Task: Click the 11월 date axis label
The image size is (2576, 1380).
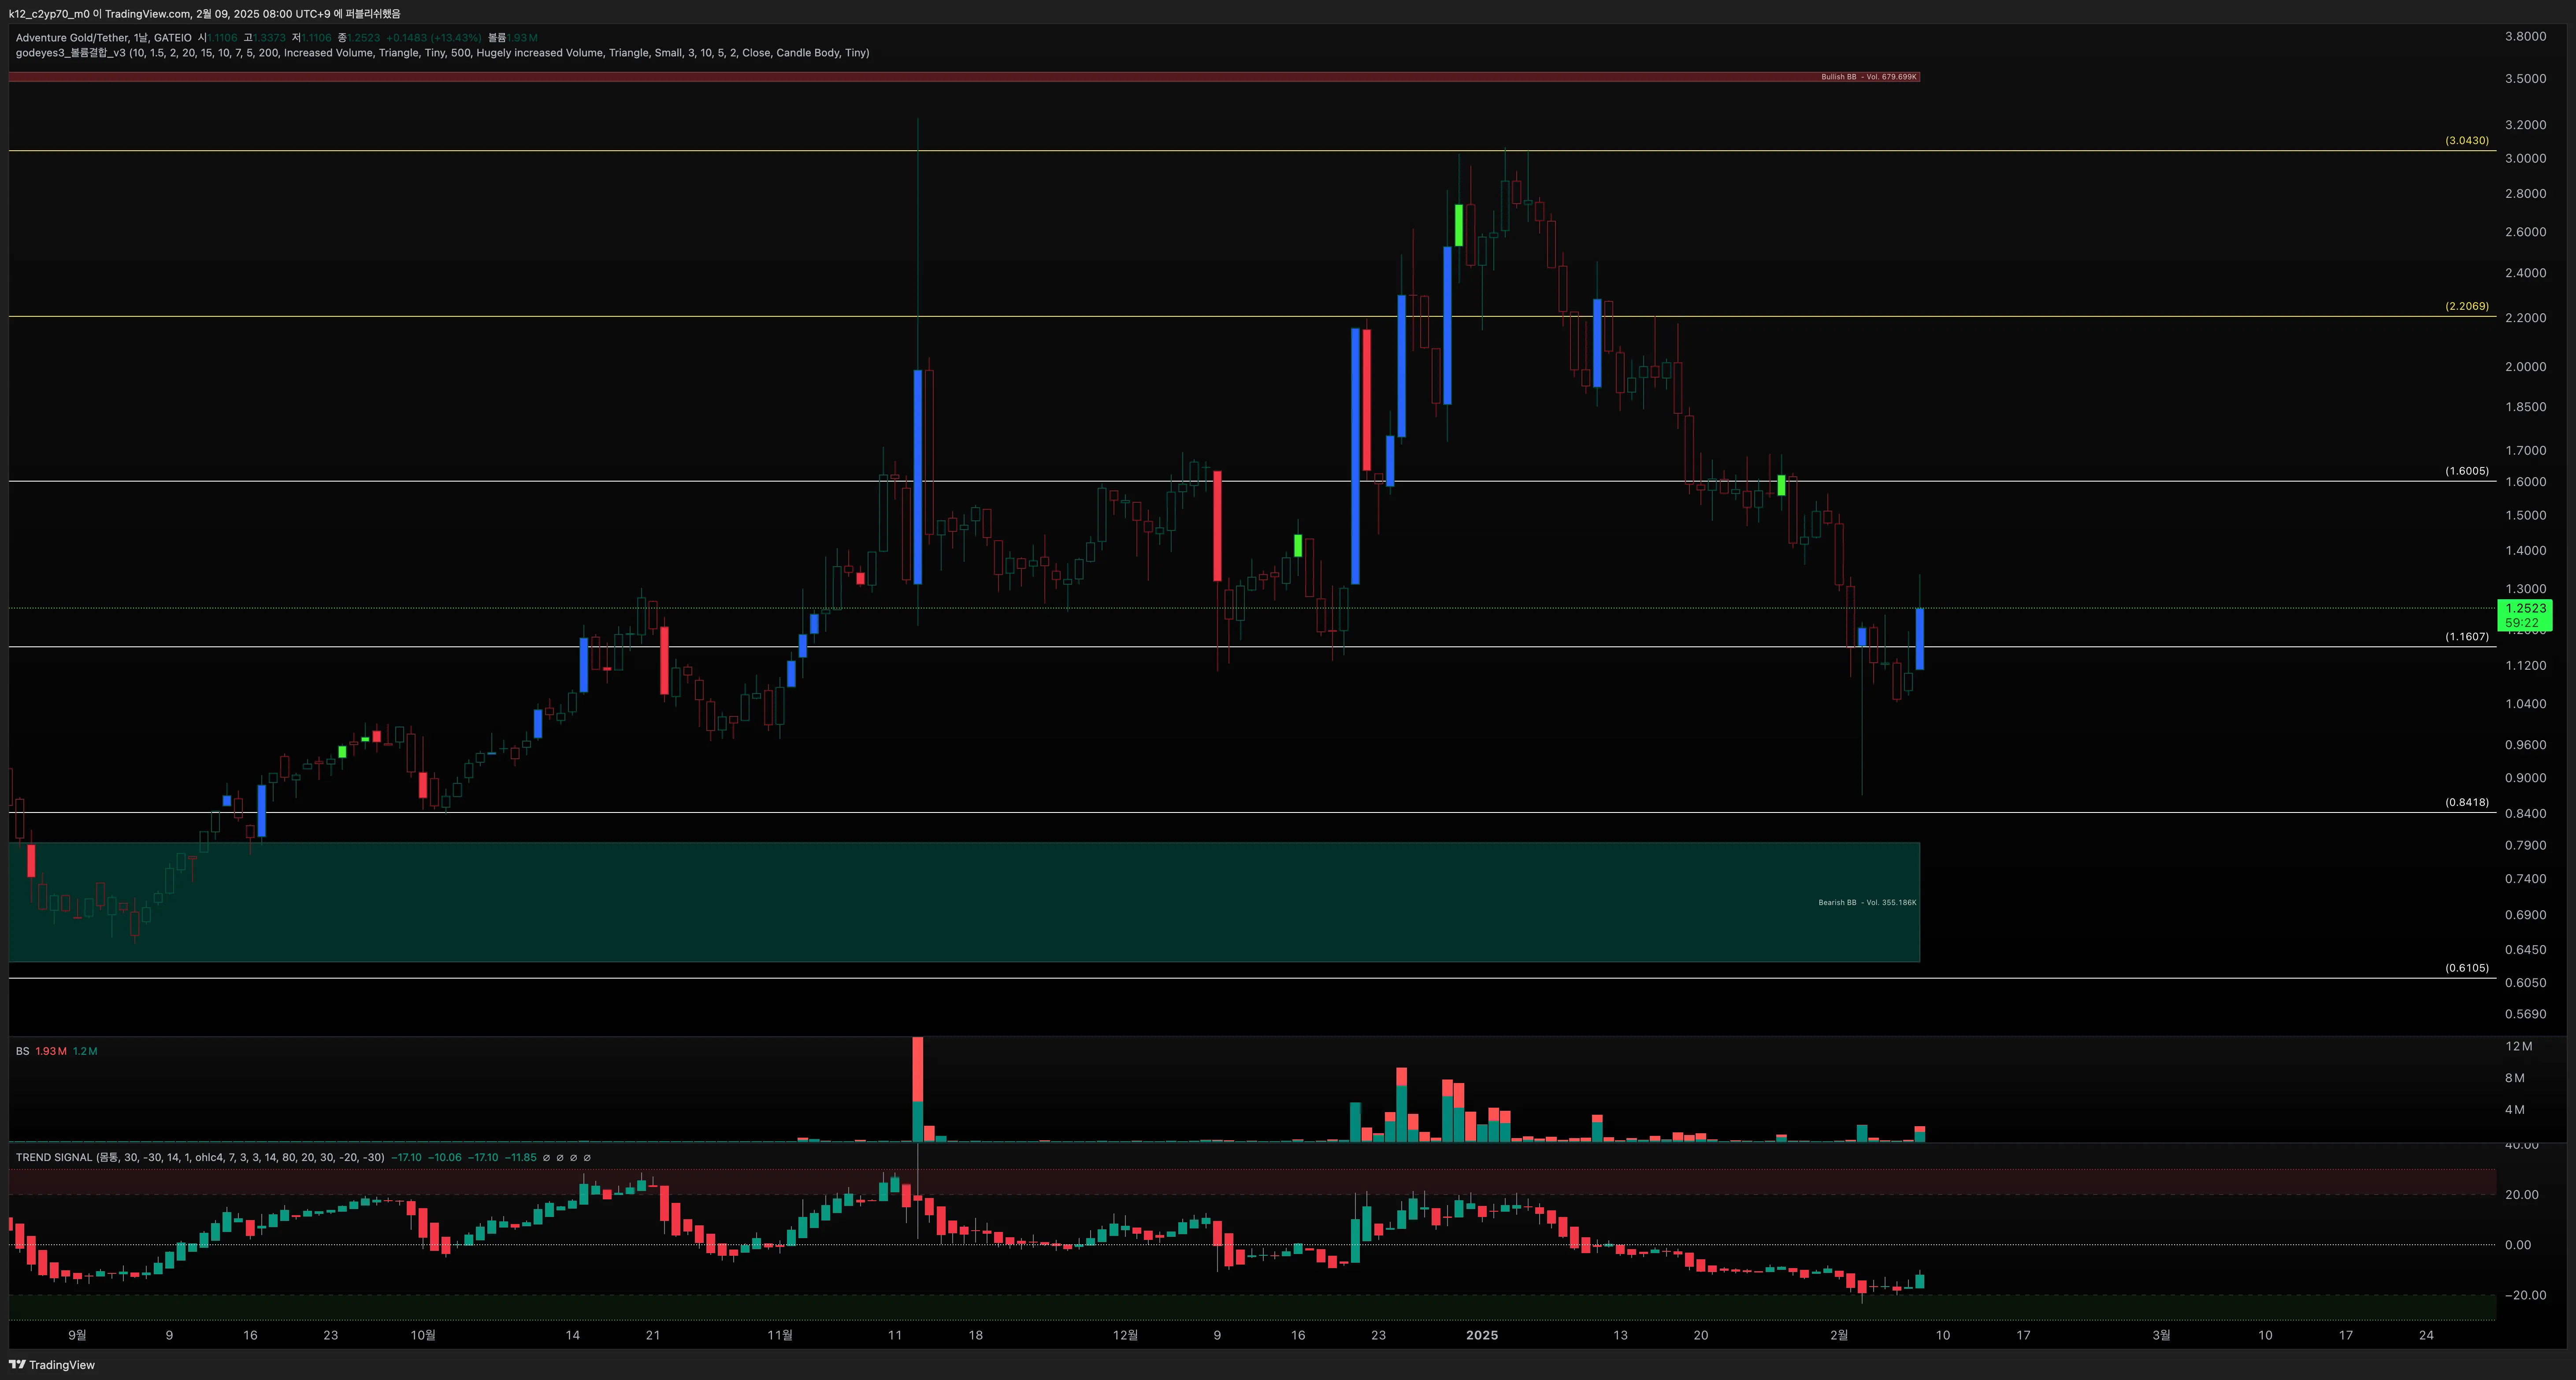Action: click(x=780, y=1335)
